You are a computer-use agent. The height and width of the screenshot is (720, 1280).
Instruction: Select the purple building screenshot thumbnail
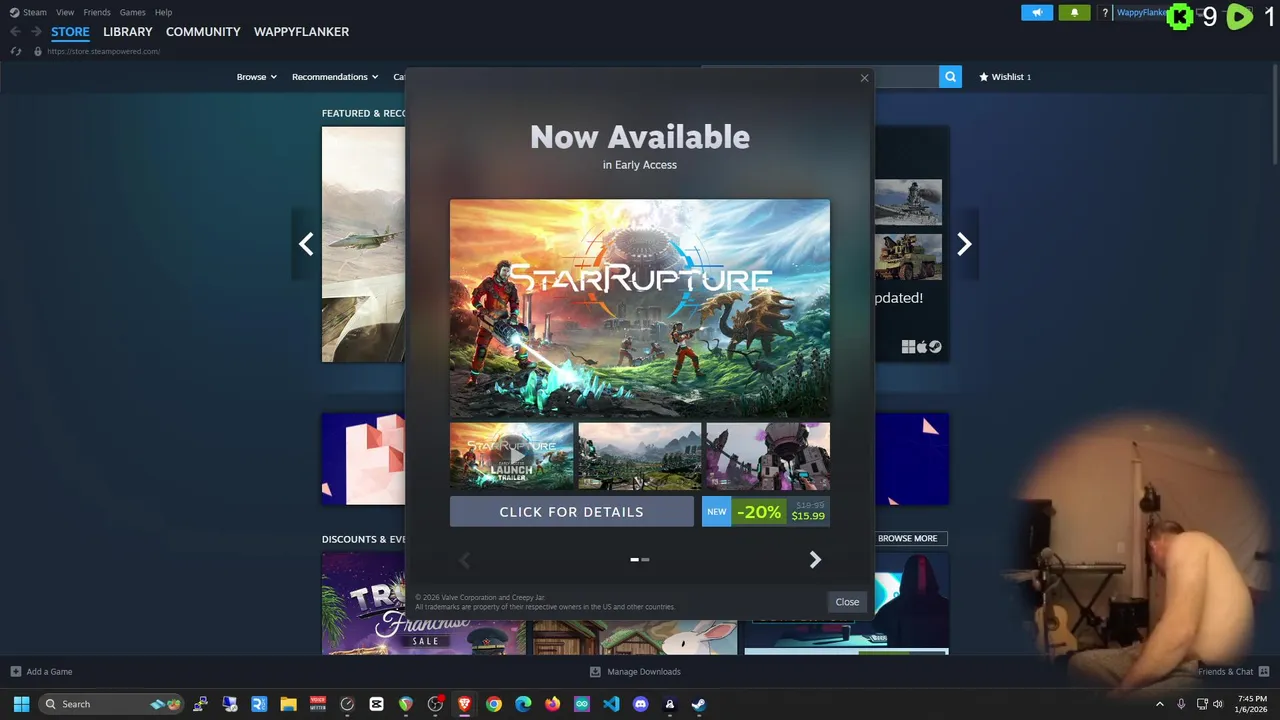coord(768,456)
